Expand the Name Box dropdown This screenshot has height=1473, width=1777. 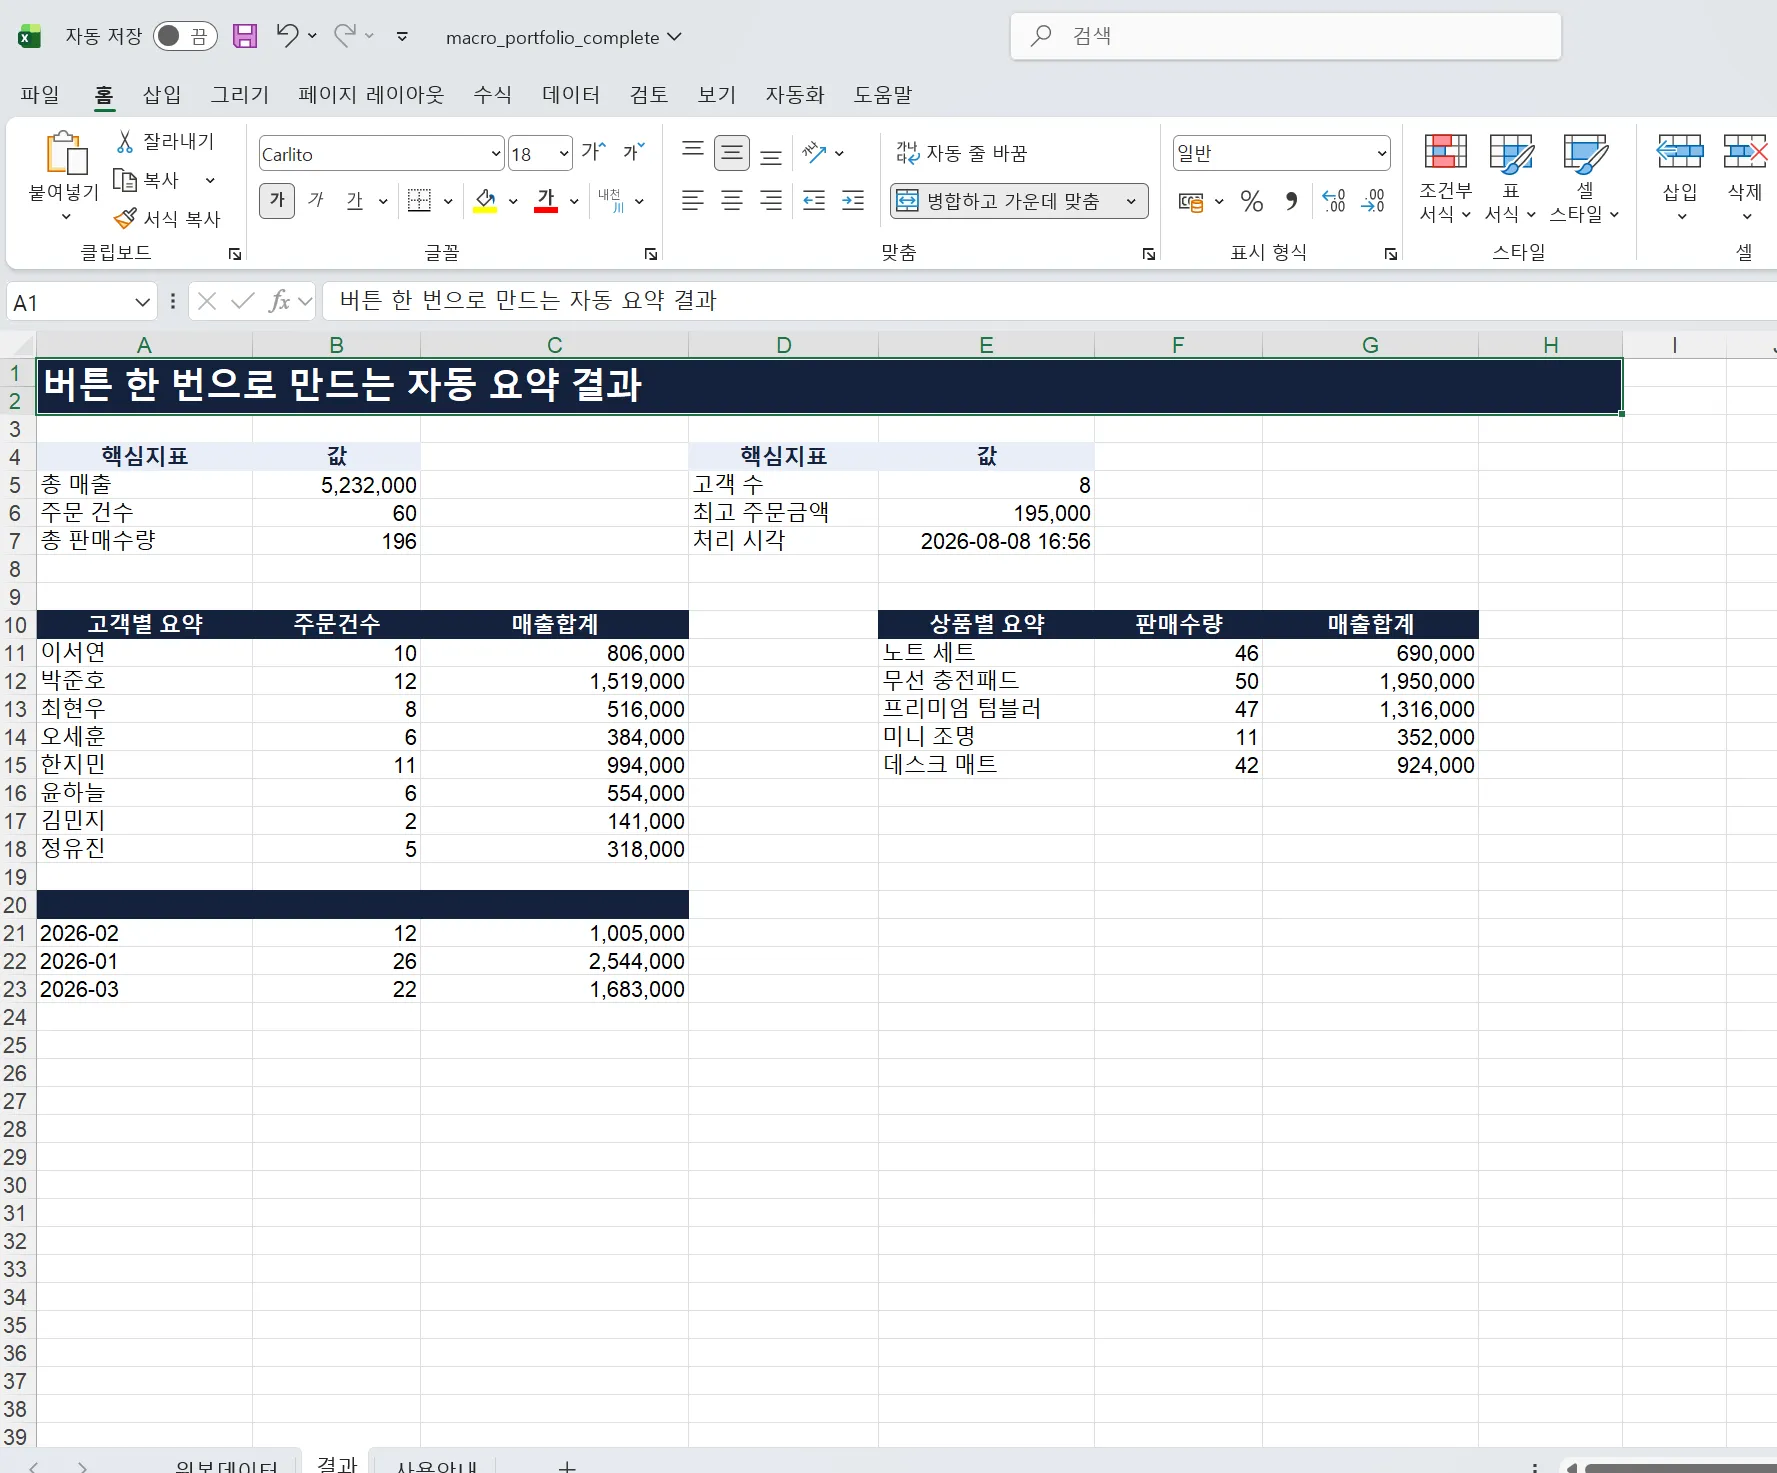click(x=142, y=302)
